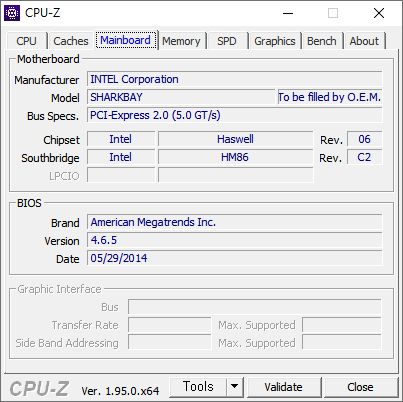Image resolution: width=403 pixels, height=402 pixels.
Task: Click the Manufacturer label
Action: click(x=47, y=80)
